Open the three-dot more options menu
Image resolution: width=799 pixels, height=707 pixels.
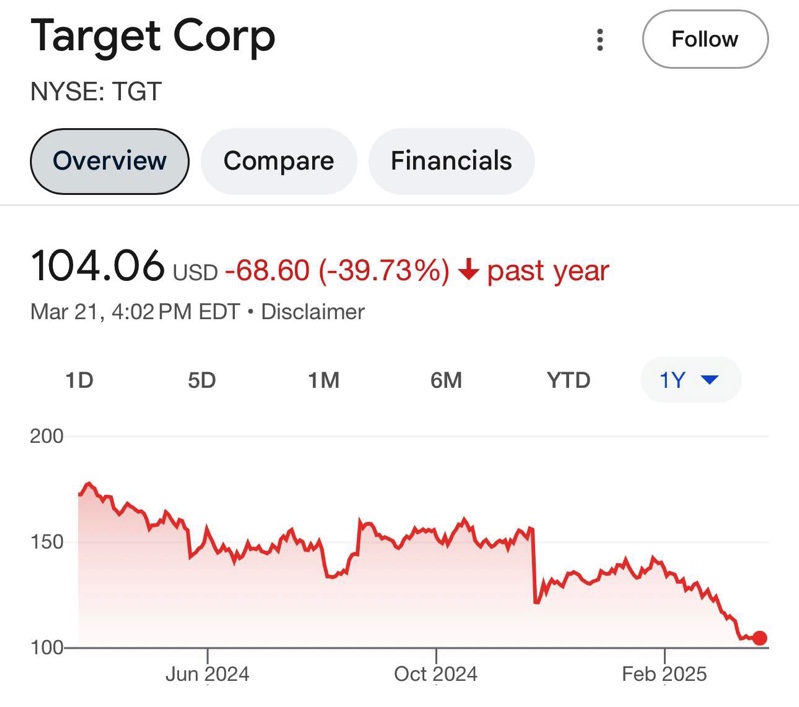(x=600, y=40)
